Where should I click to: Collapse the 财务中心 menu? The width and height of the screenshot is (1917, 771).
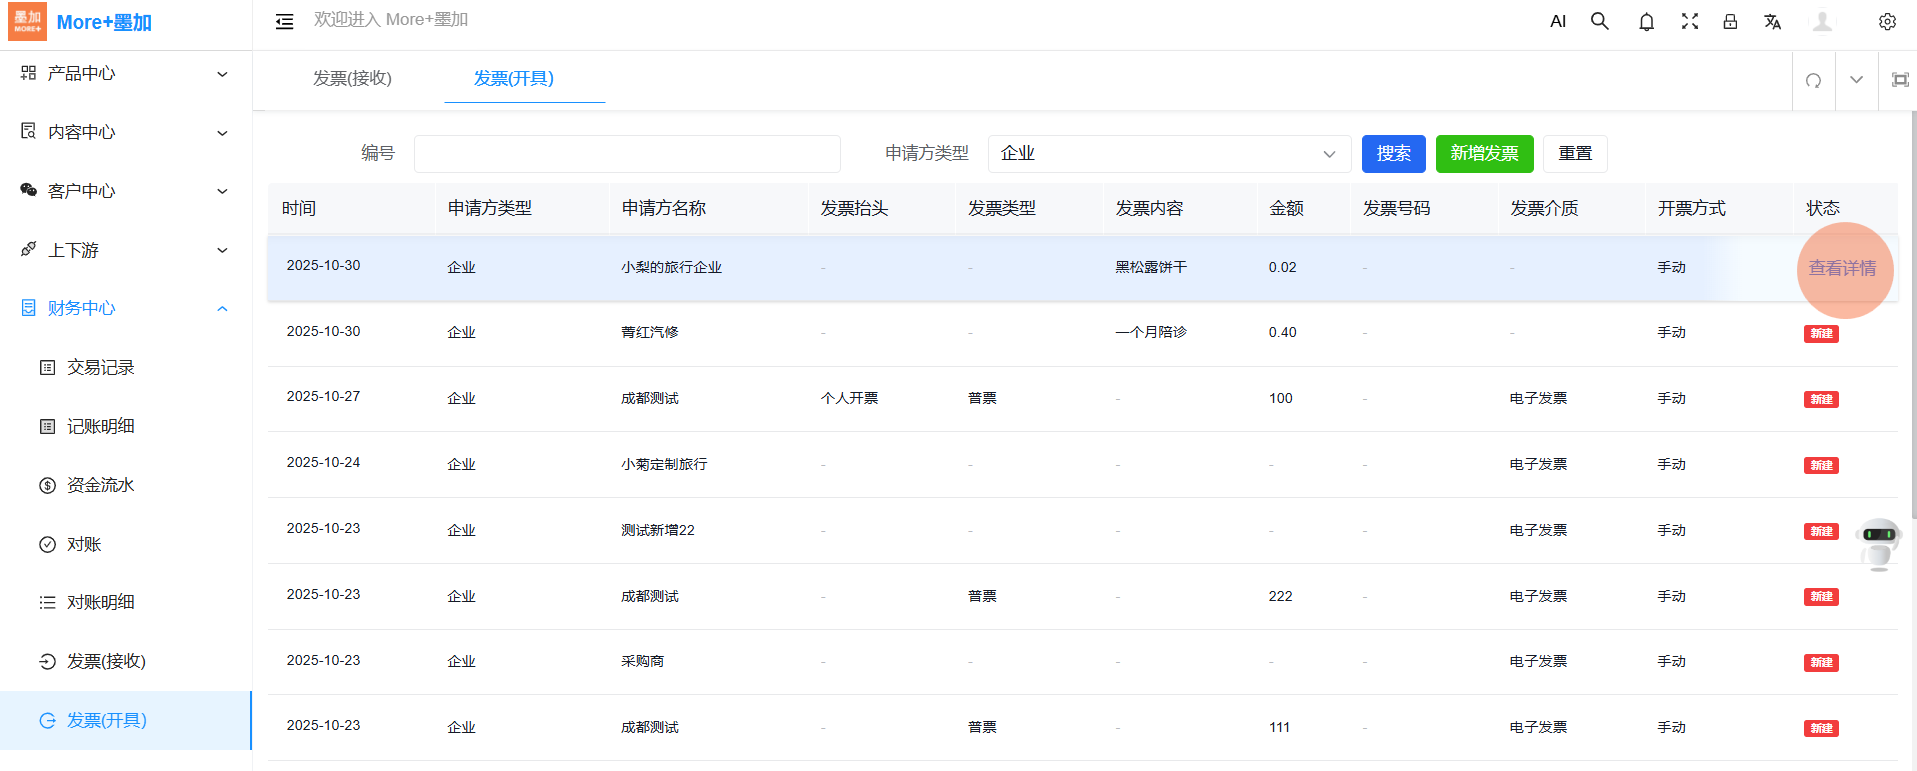click(x=125, y=308)
